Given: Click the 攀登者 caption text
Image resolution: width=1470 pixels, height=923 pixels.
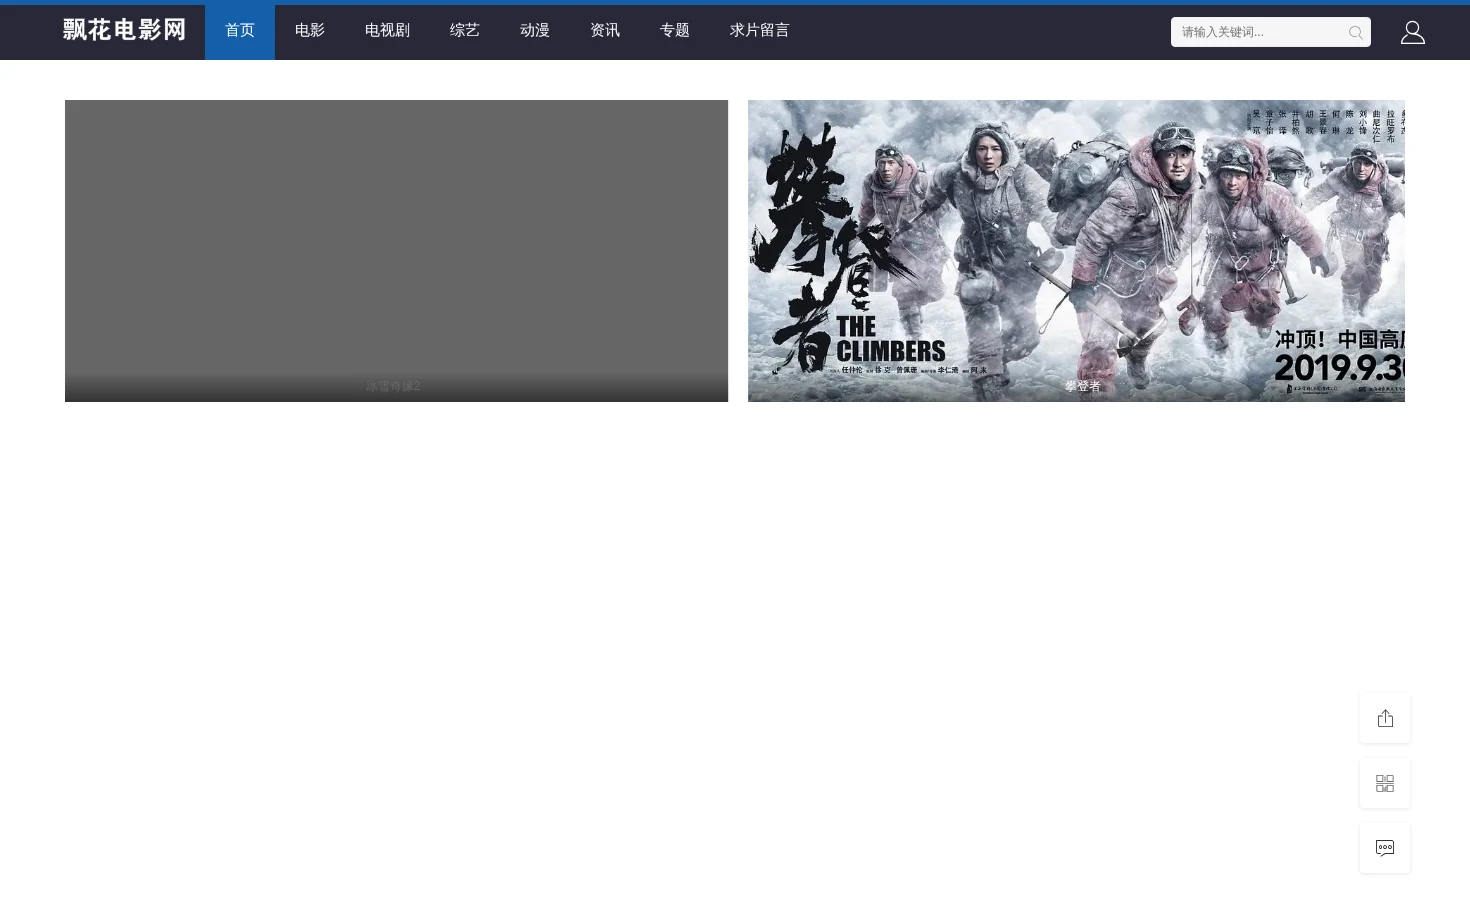Looking at the screenshot, I should point(1082,386).
